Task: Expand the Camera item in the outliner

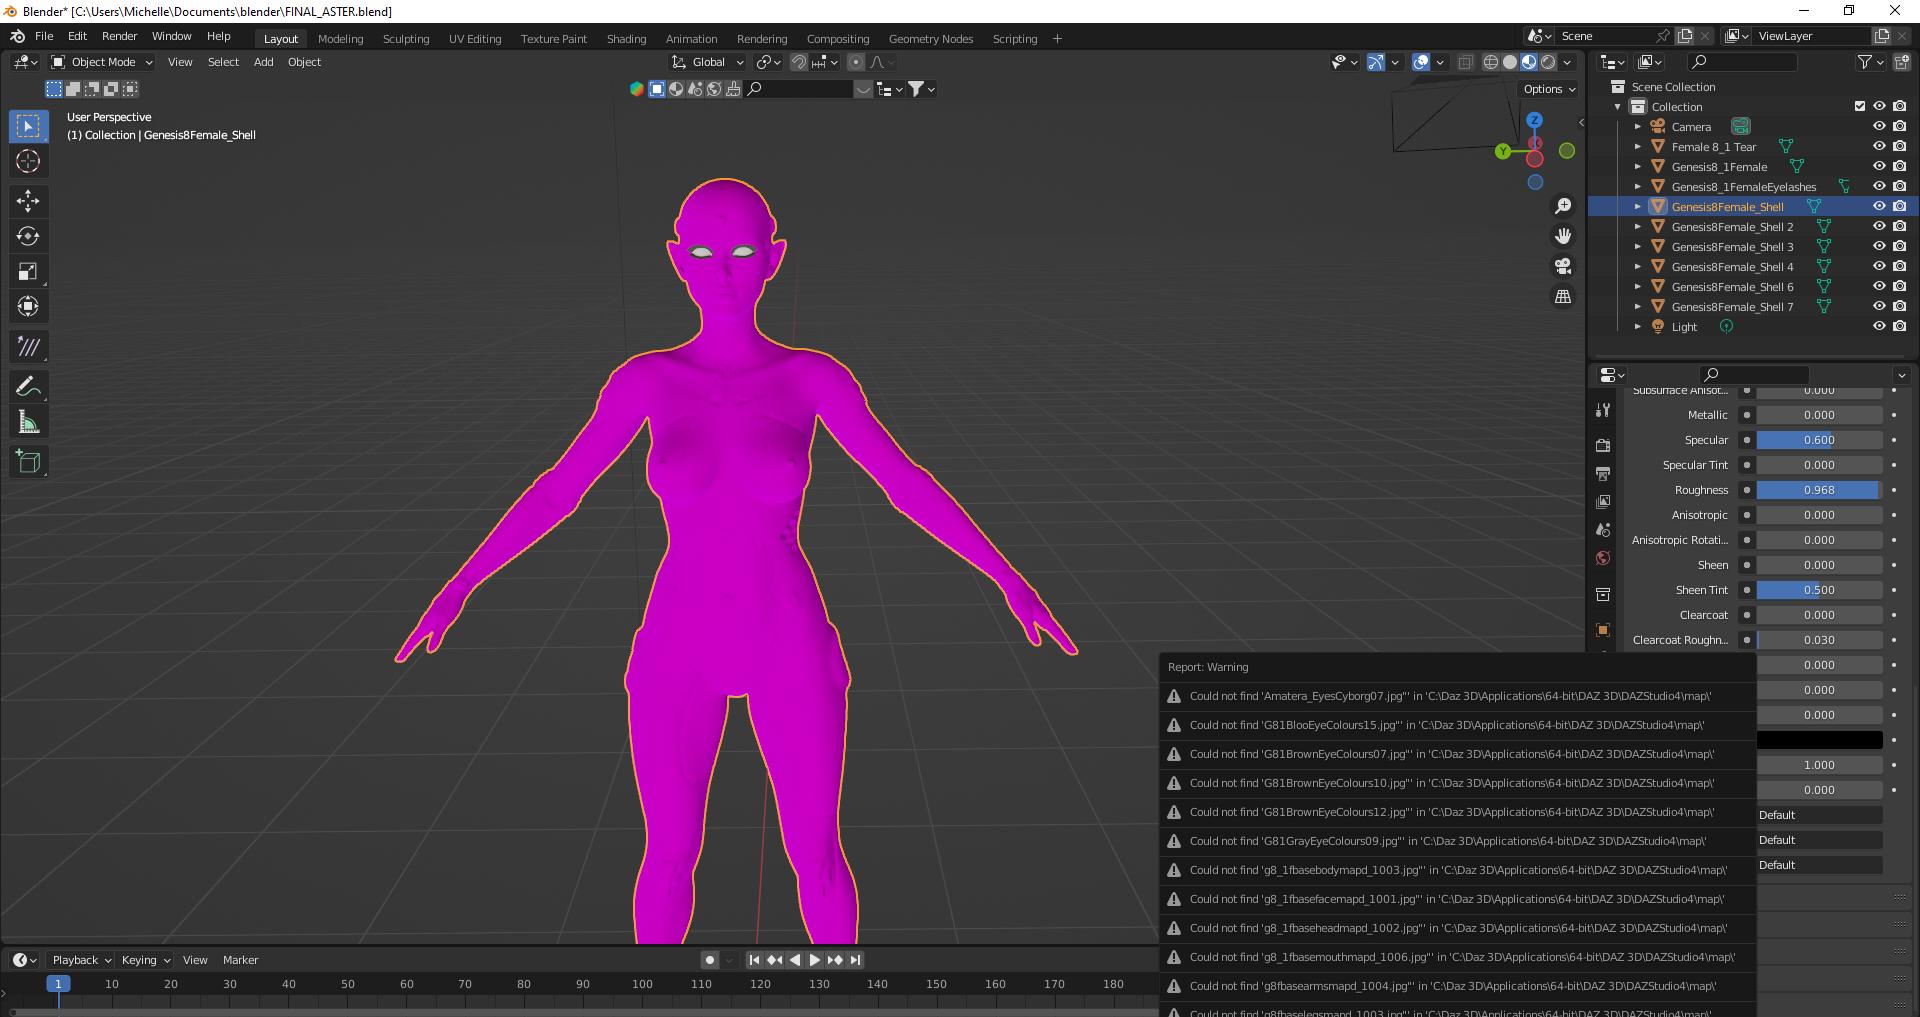Action: [x=1638, y=126]
